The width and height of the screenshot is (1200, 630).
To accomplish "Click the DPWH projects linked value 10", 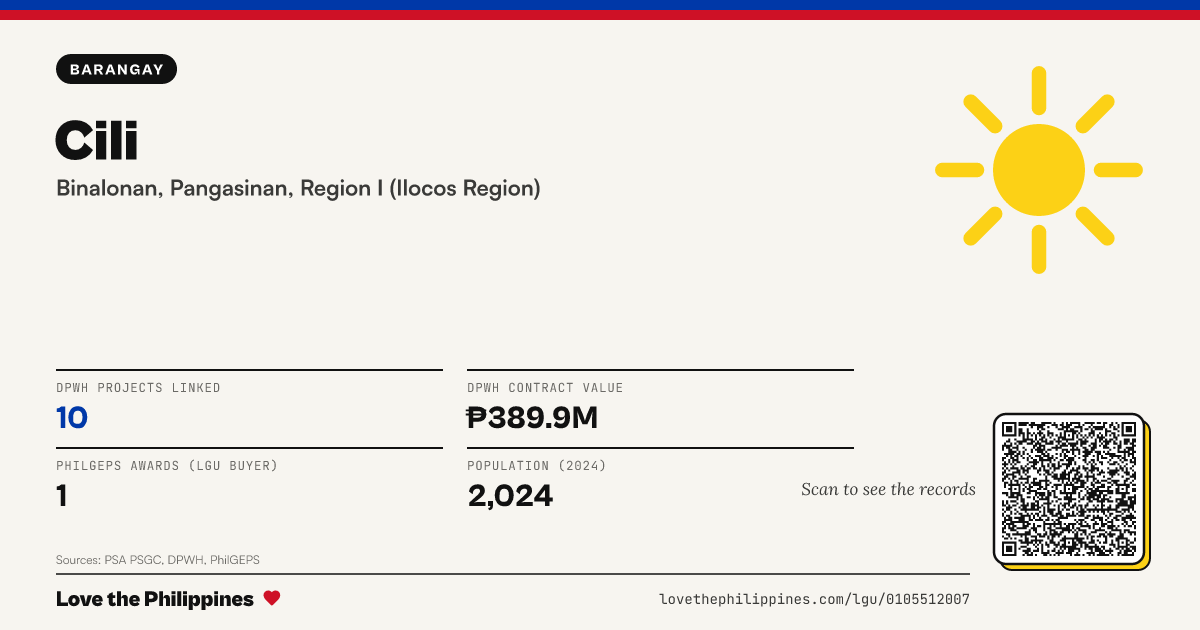I will click(72, 418).
